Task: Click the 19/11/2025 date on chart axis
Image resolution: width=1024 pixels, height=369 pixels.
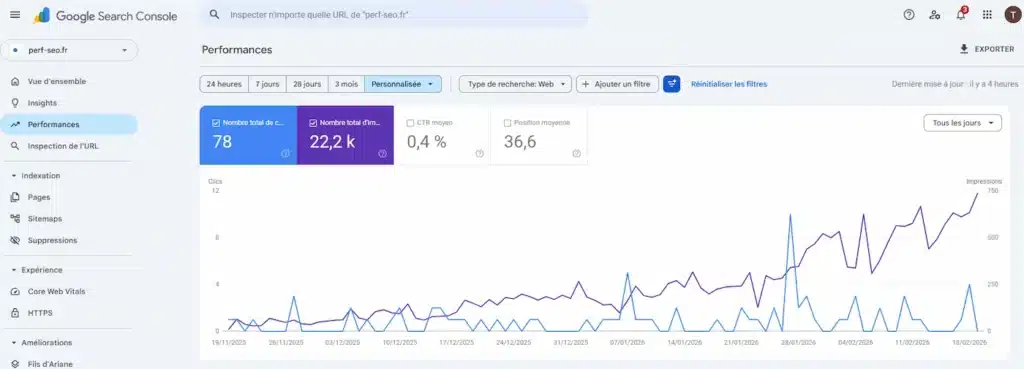Action: click(x=229, y=342)
